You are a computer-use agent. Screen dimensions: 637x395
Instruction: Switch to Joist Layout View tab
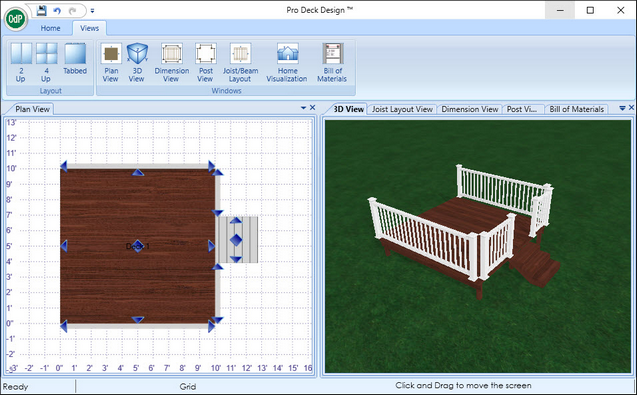click(x=402, y=109)
